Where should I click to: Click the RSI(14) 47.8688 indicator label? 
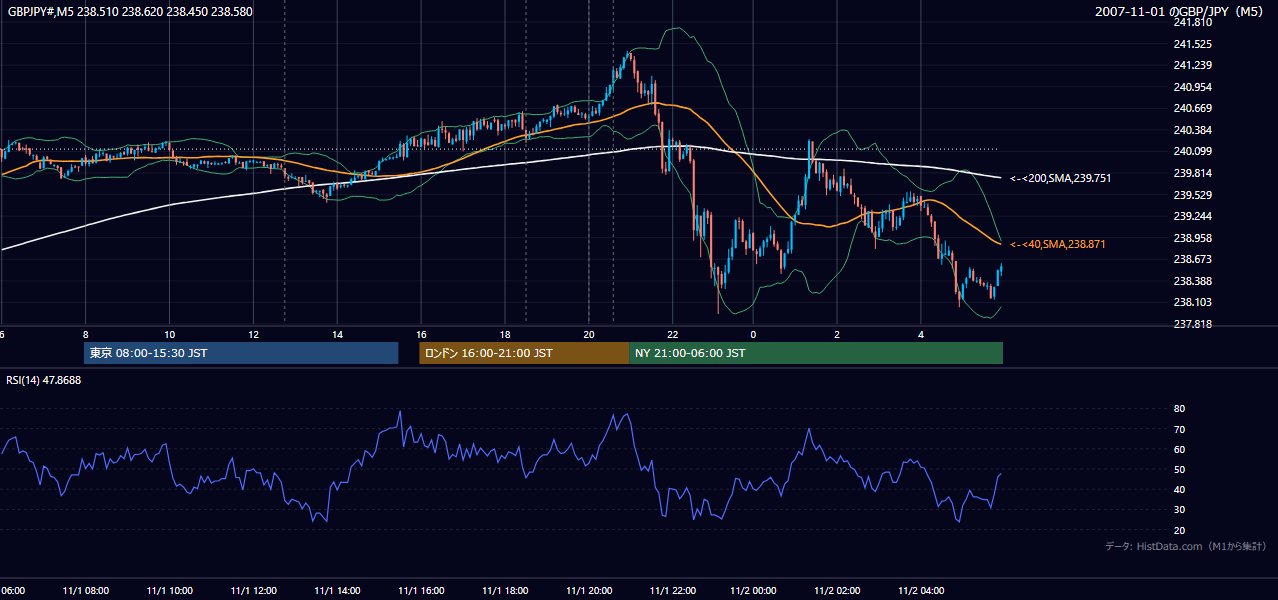[44, 380]
